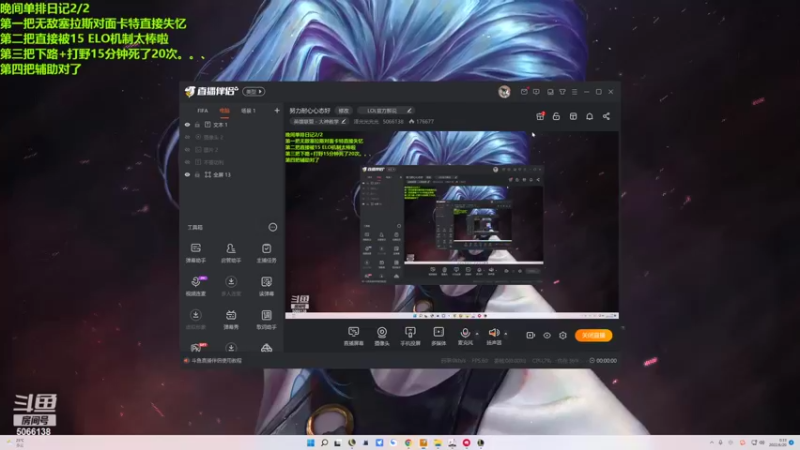Open the shop icon in the header
Image resolution: width=800 pixels, height=450 pixels.
coord(573,116)
